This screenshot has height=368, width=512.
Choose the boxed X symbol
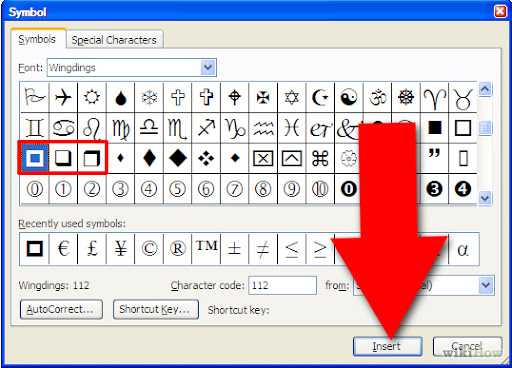(263, 158)
